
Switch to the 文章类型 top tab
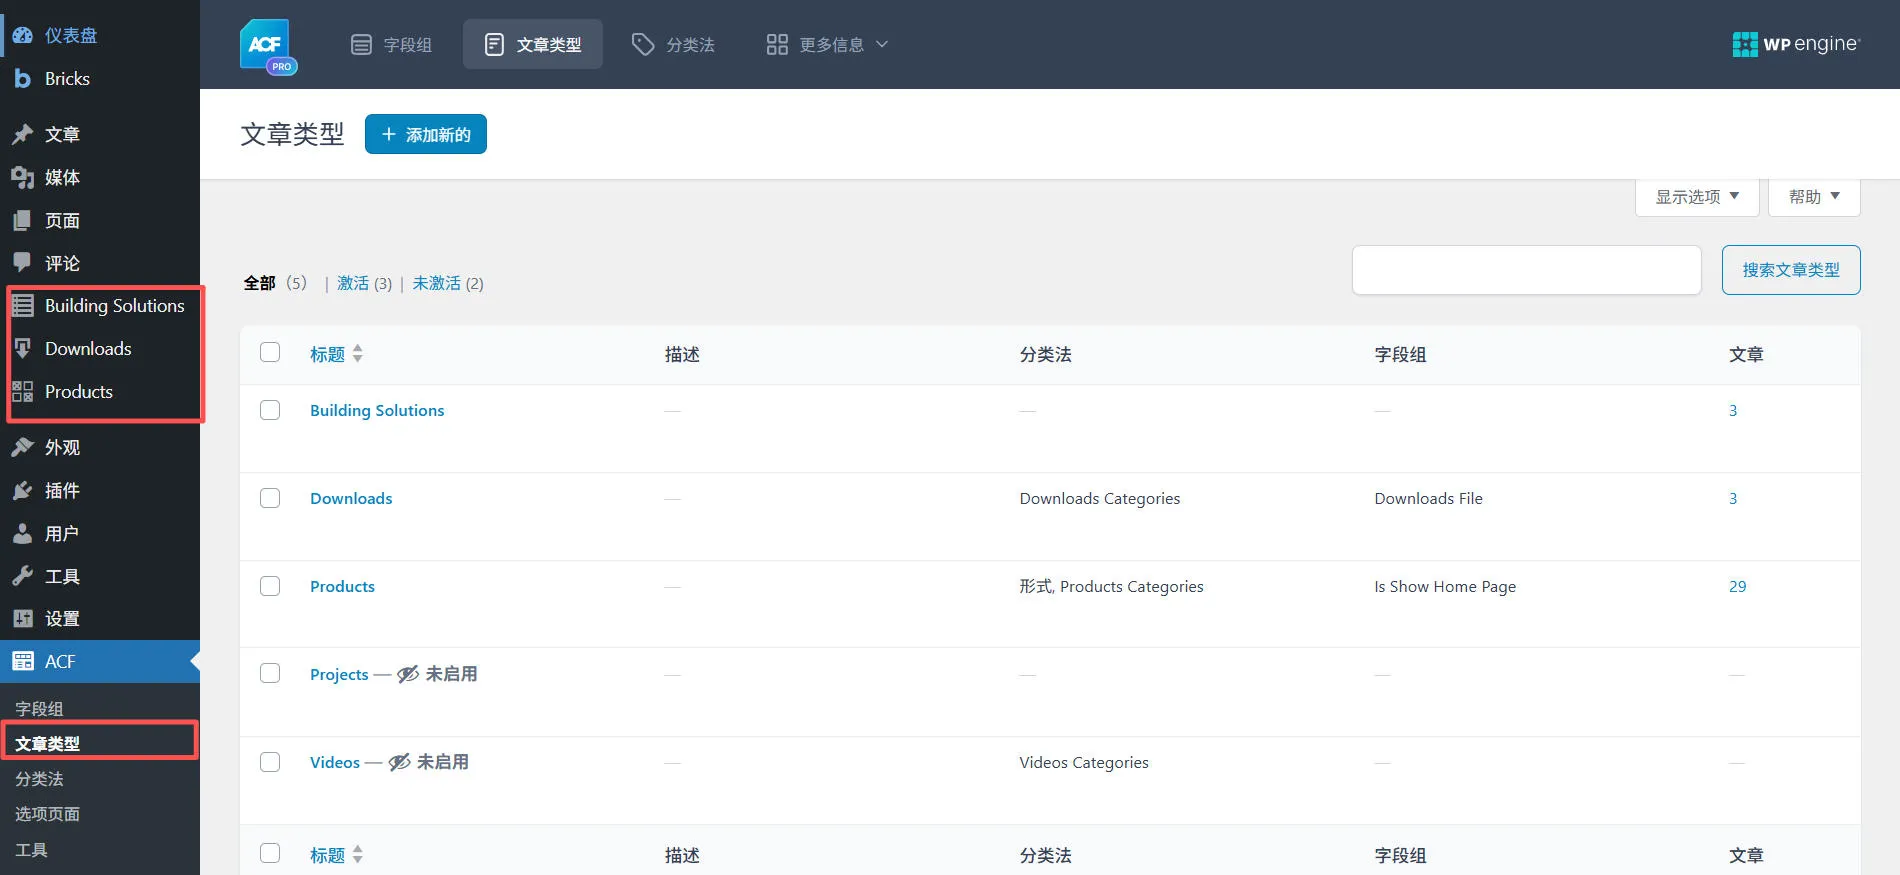click(533, 44)
